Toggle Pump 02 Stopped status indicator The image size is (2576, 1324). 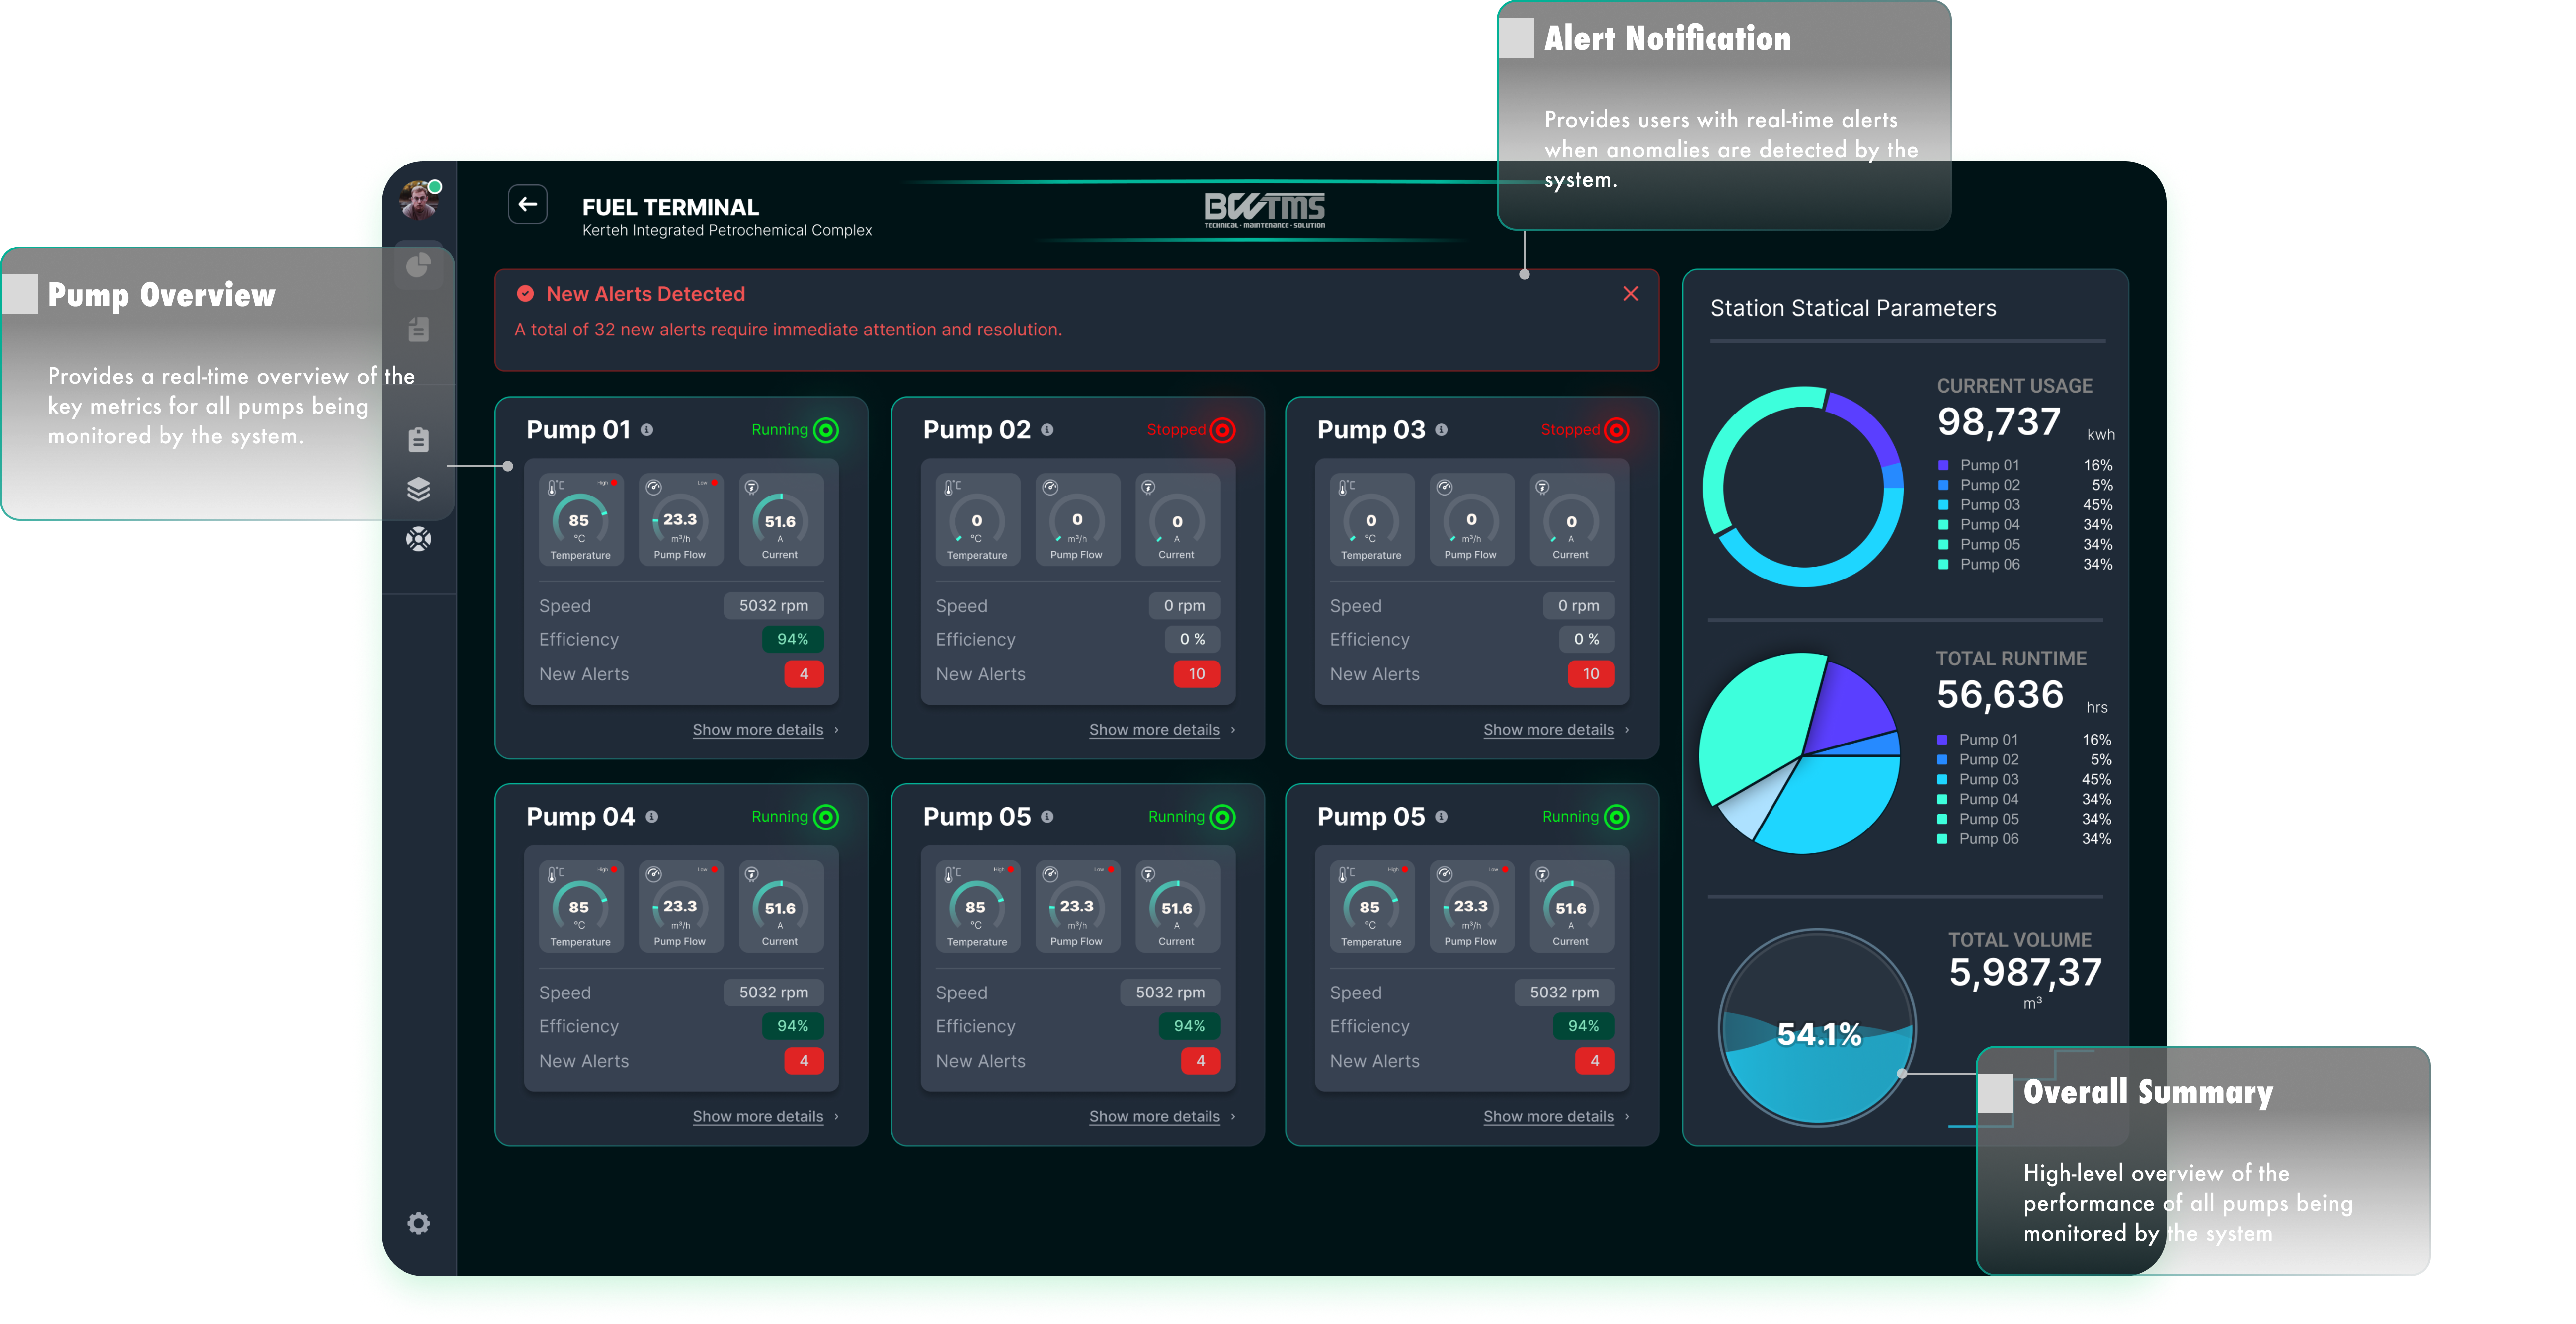pyautogui.click(x=1222, y=430)
